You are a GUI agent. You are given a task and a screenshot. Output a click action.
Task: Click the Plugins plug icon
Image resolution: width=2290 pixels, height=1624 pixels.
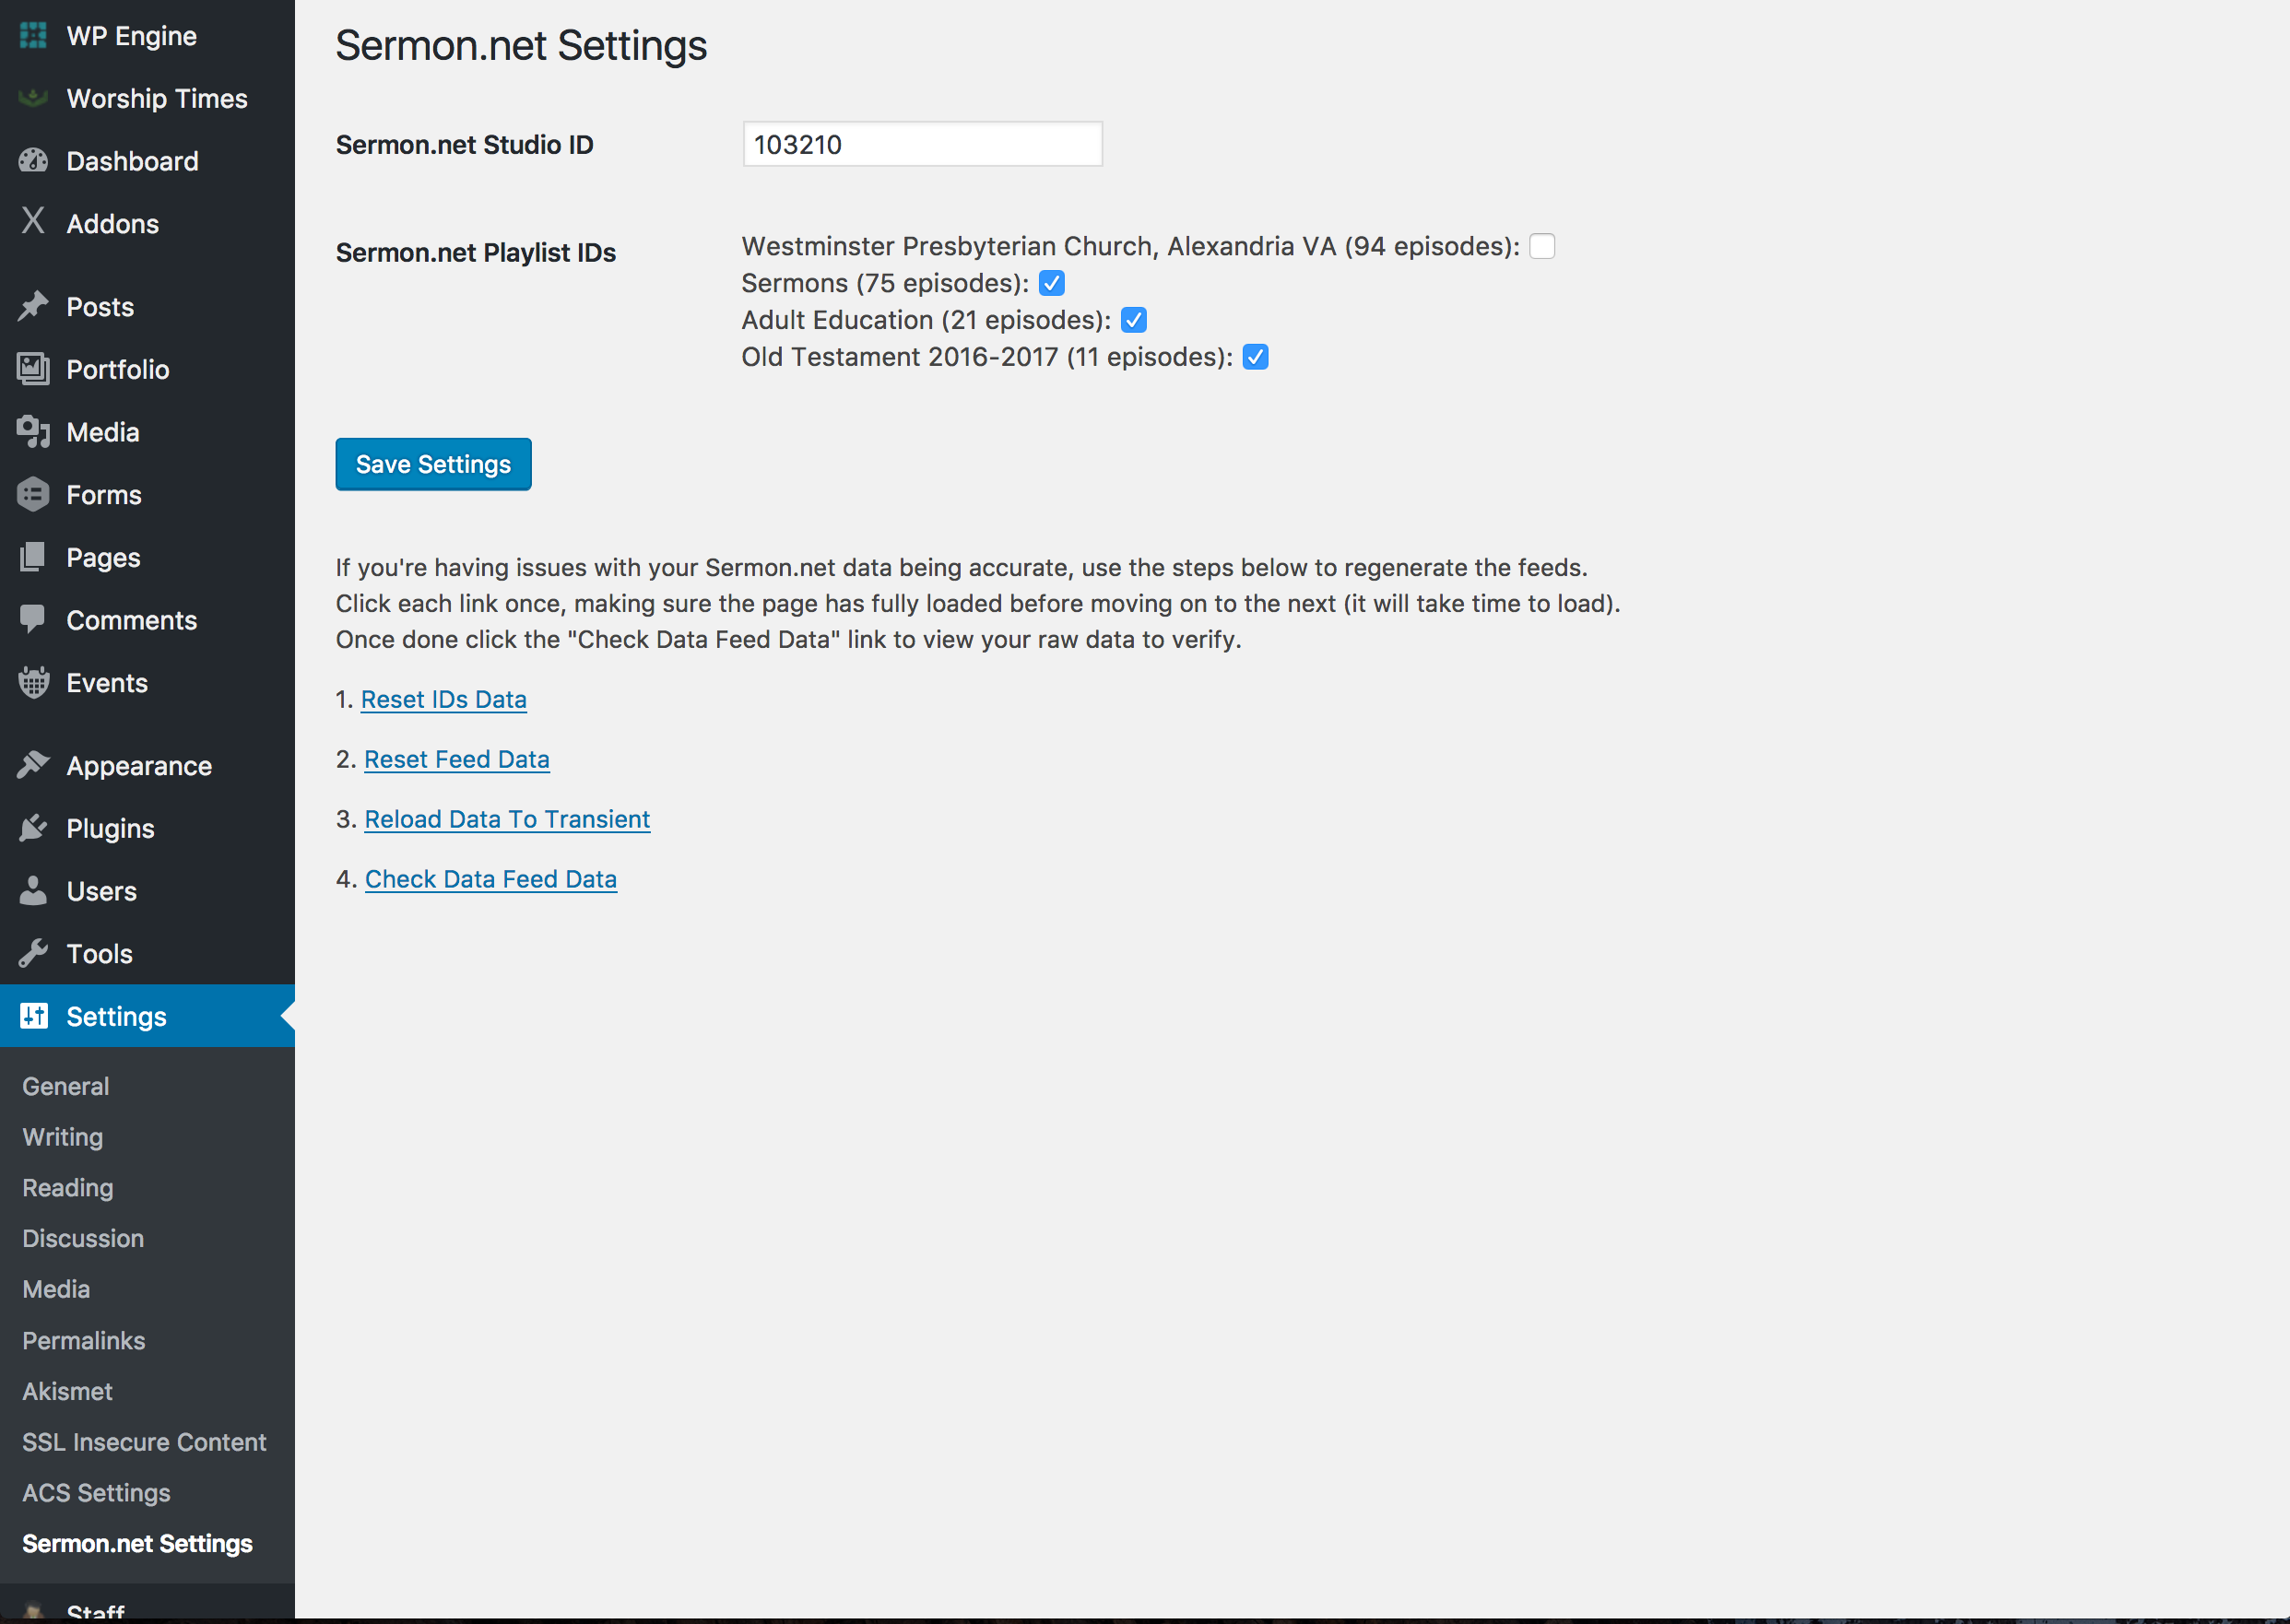pyautogui.click(x=33, y=828)
